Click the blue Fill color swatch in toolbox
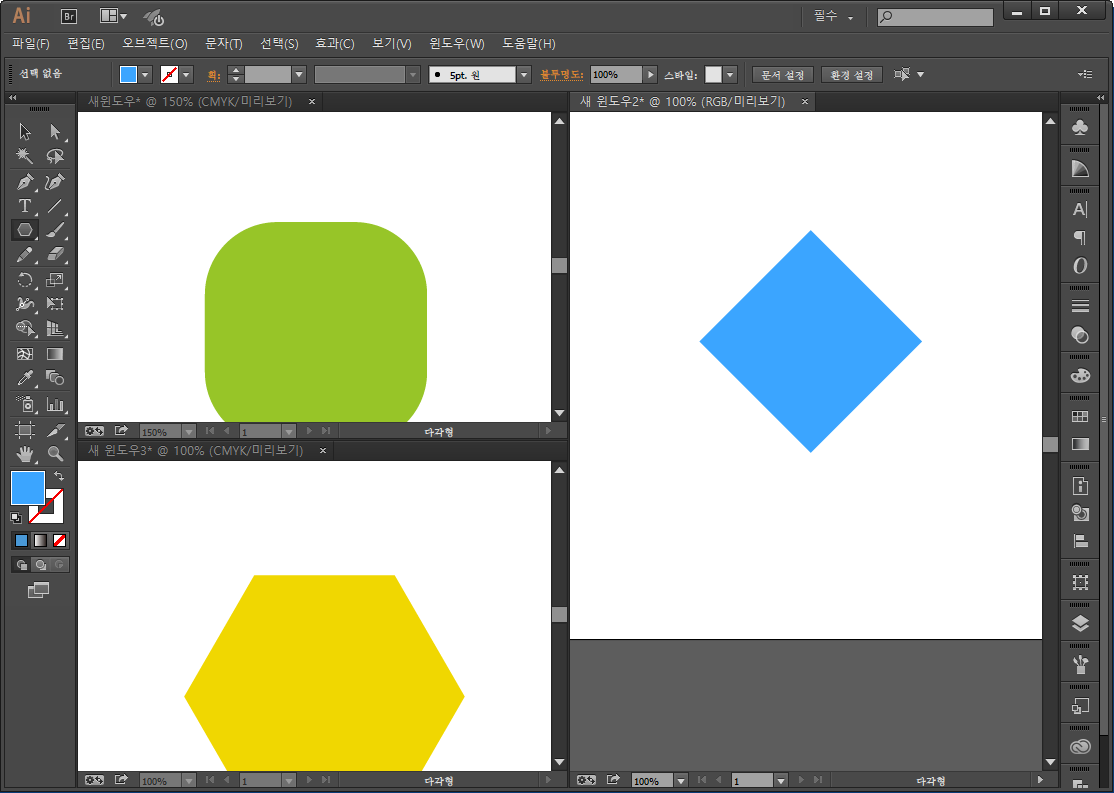The image size is (1114, 793). click(27, 488)
